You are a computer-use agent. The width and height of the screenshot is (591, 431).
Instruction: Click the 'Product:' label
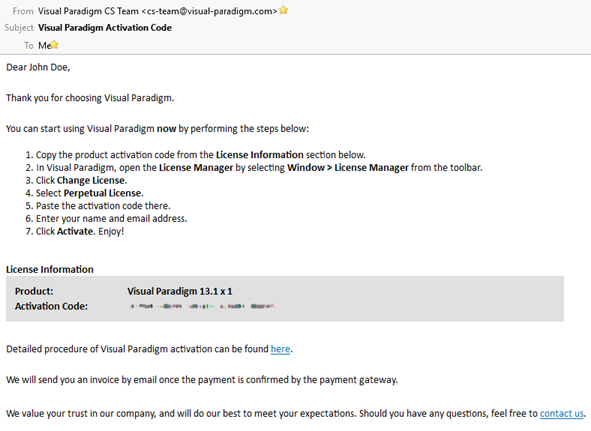click(x=34, y=291)
